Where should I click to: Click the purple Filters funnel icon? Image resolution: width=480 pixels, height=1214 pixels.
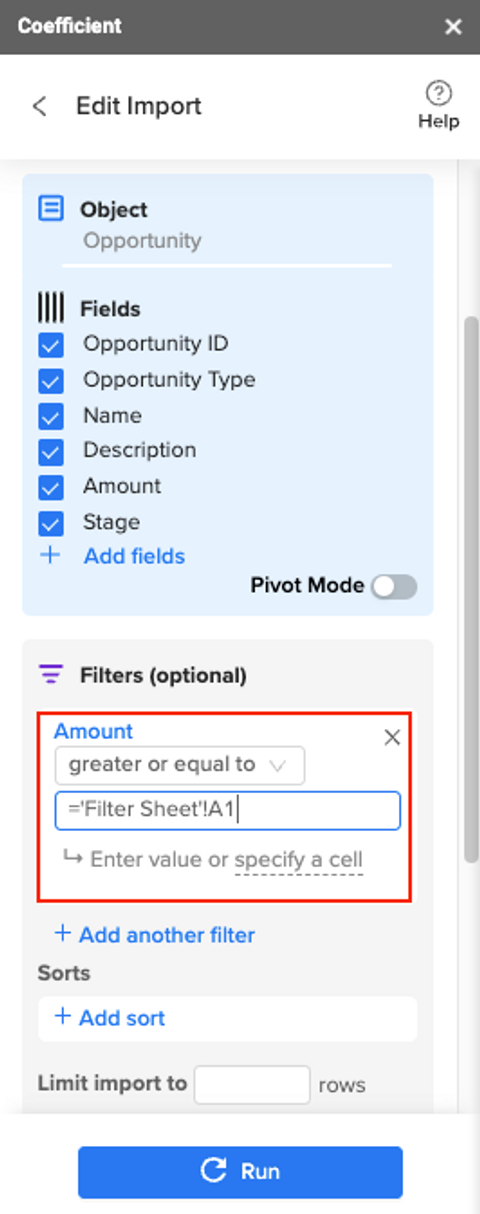50,675
